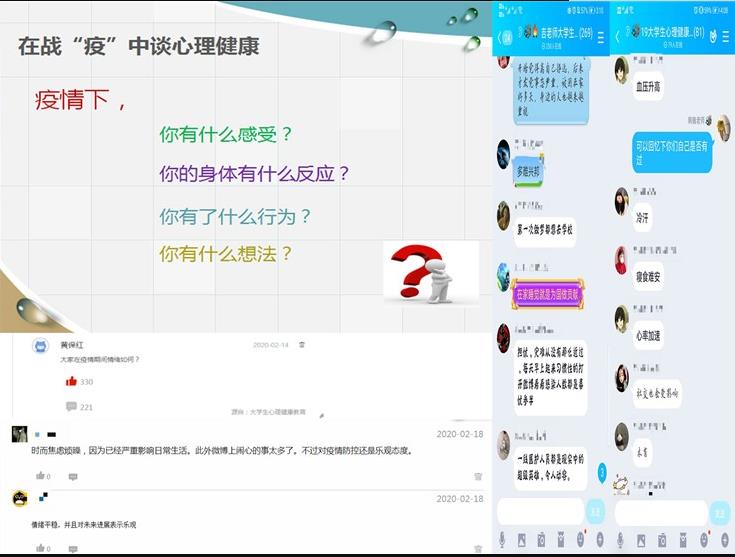Open the plus icon in the right chat toolbar
Image resolution: width=735 pixels, height=557 pixels.
point(725,540)
